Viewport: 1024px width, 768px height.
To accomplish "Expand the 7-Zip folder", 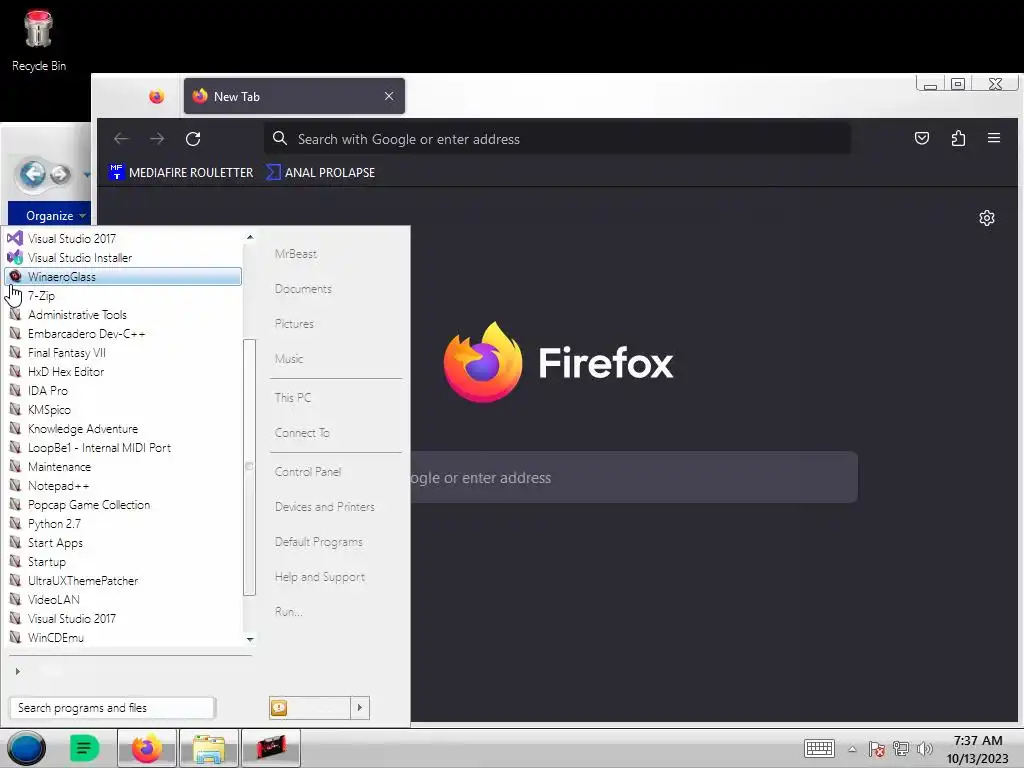I will [123, 296].
